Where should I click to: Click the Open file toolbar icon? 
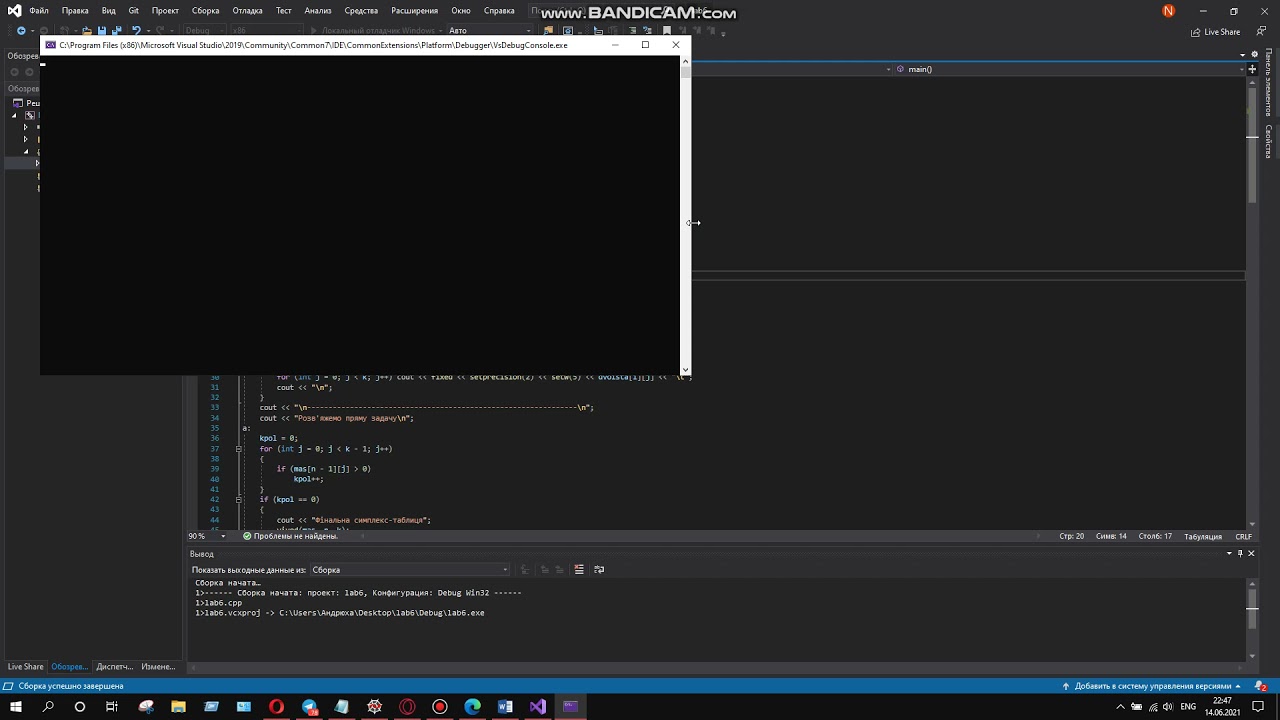(87, 31)
